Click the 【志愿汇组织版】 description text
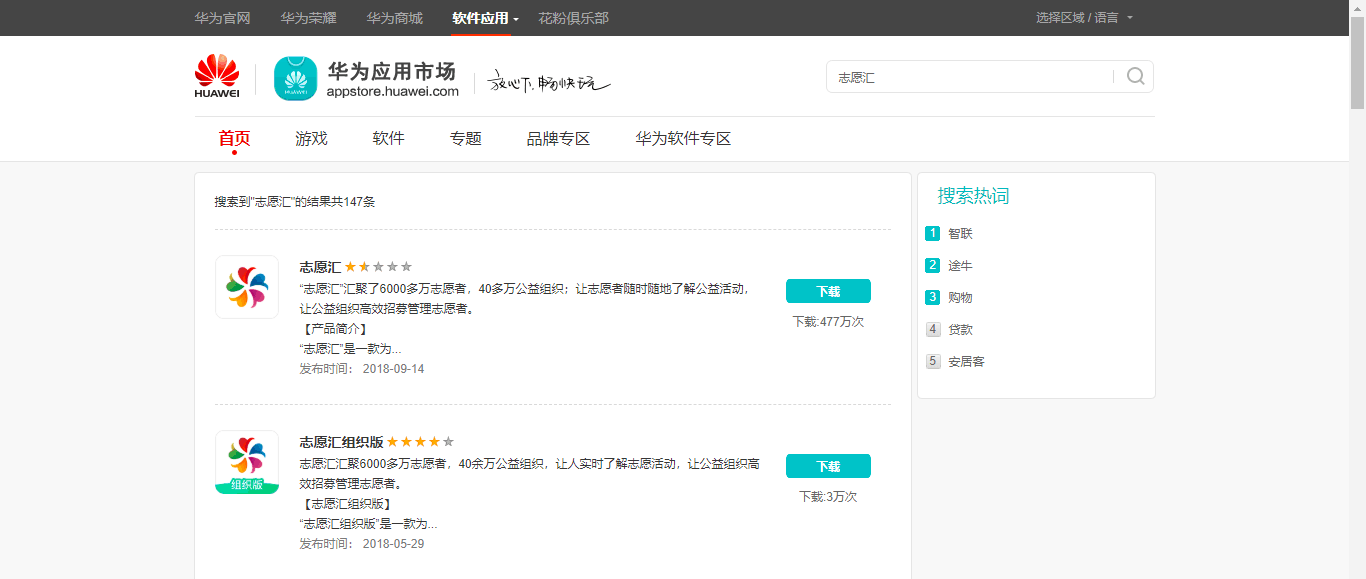The width and height of the screenshot is (1366, 579). [x=346, y=504]
